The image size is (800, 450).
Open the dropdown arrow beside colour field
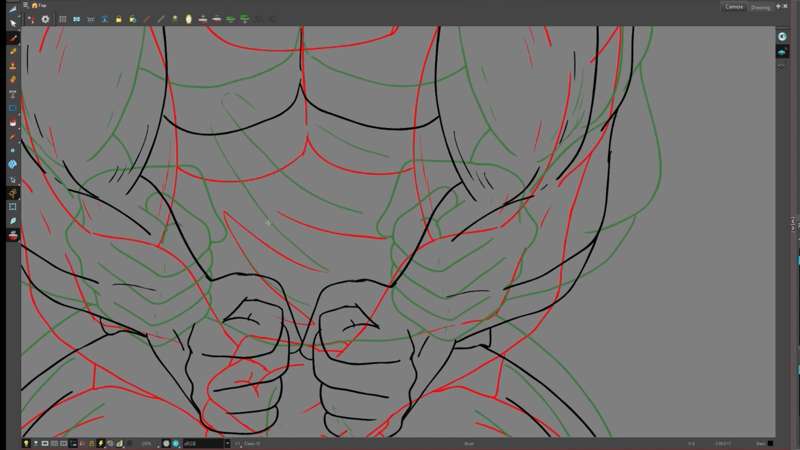(x=228, y=444)
